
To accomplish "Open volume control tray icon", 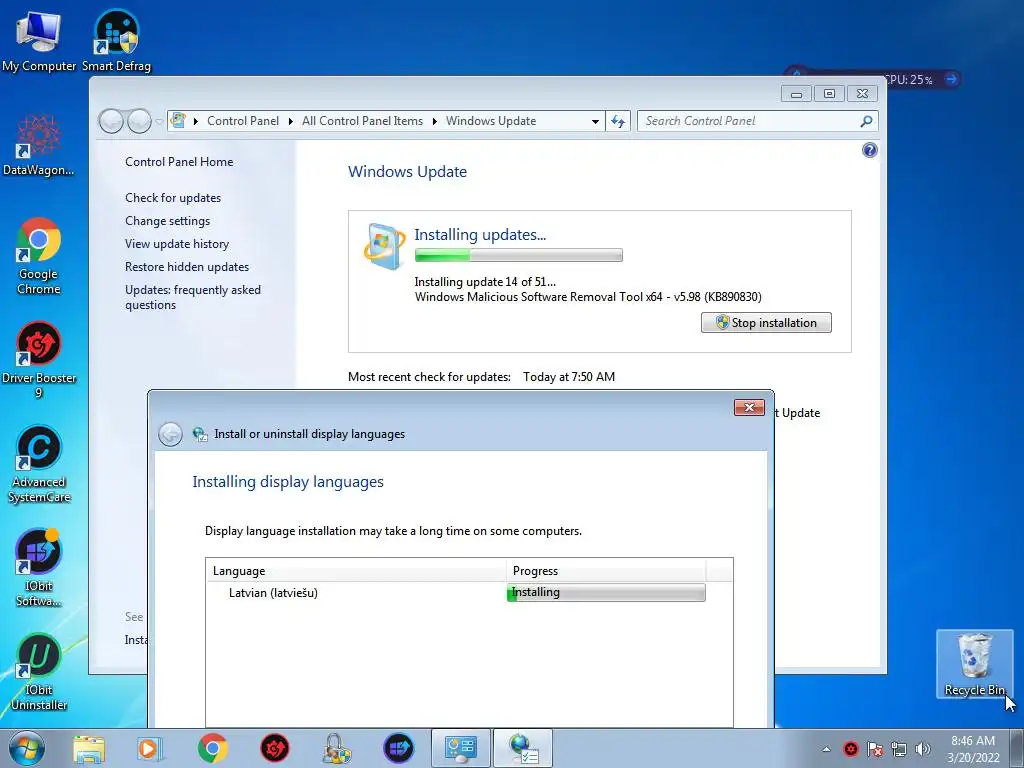I will [923, 749].
